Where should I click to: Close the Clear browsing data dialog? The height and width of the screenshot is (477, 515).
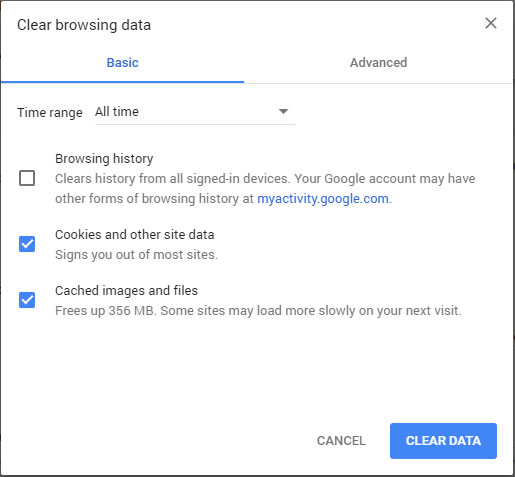point(491,23)
